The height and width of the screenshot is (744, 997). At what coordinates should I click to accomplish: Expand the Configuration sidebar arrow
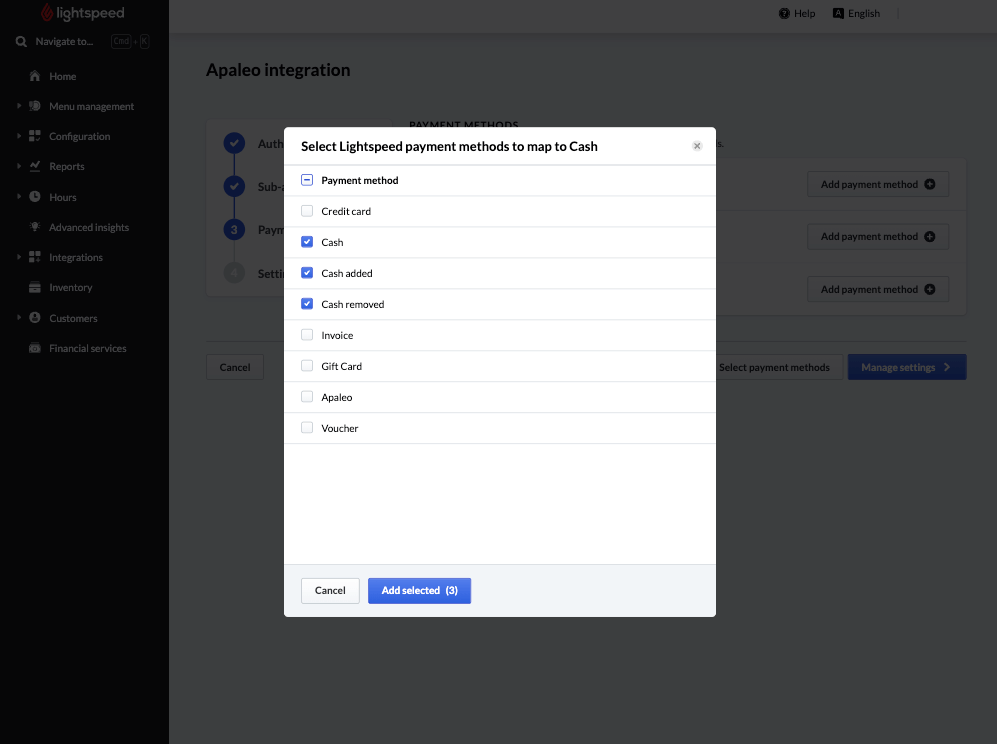(x=19, y=135)
